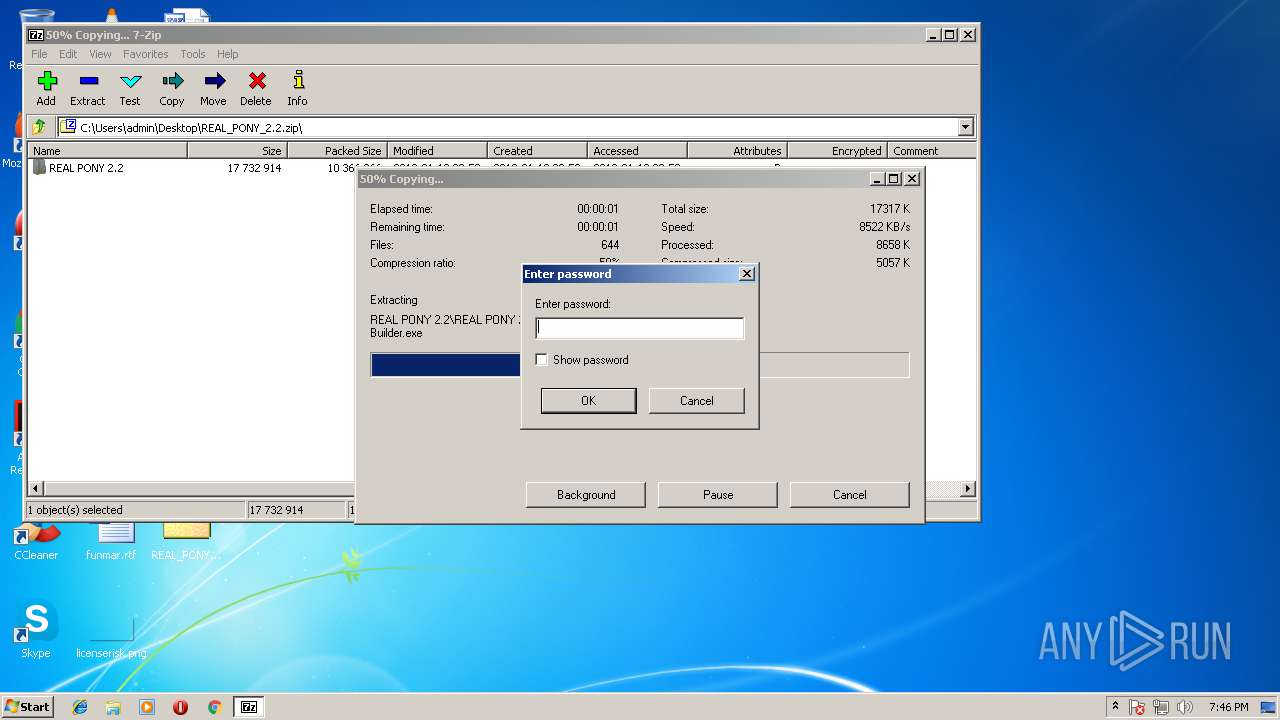Close the Copying progress window
This screenshot has height=720, width=1280.
tap(911, 179)
